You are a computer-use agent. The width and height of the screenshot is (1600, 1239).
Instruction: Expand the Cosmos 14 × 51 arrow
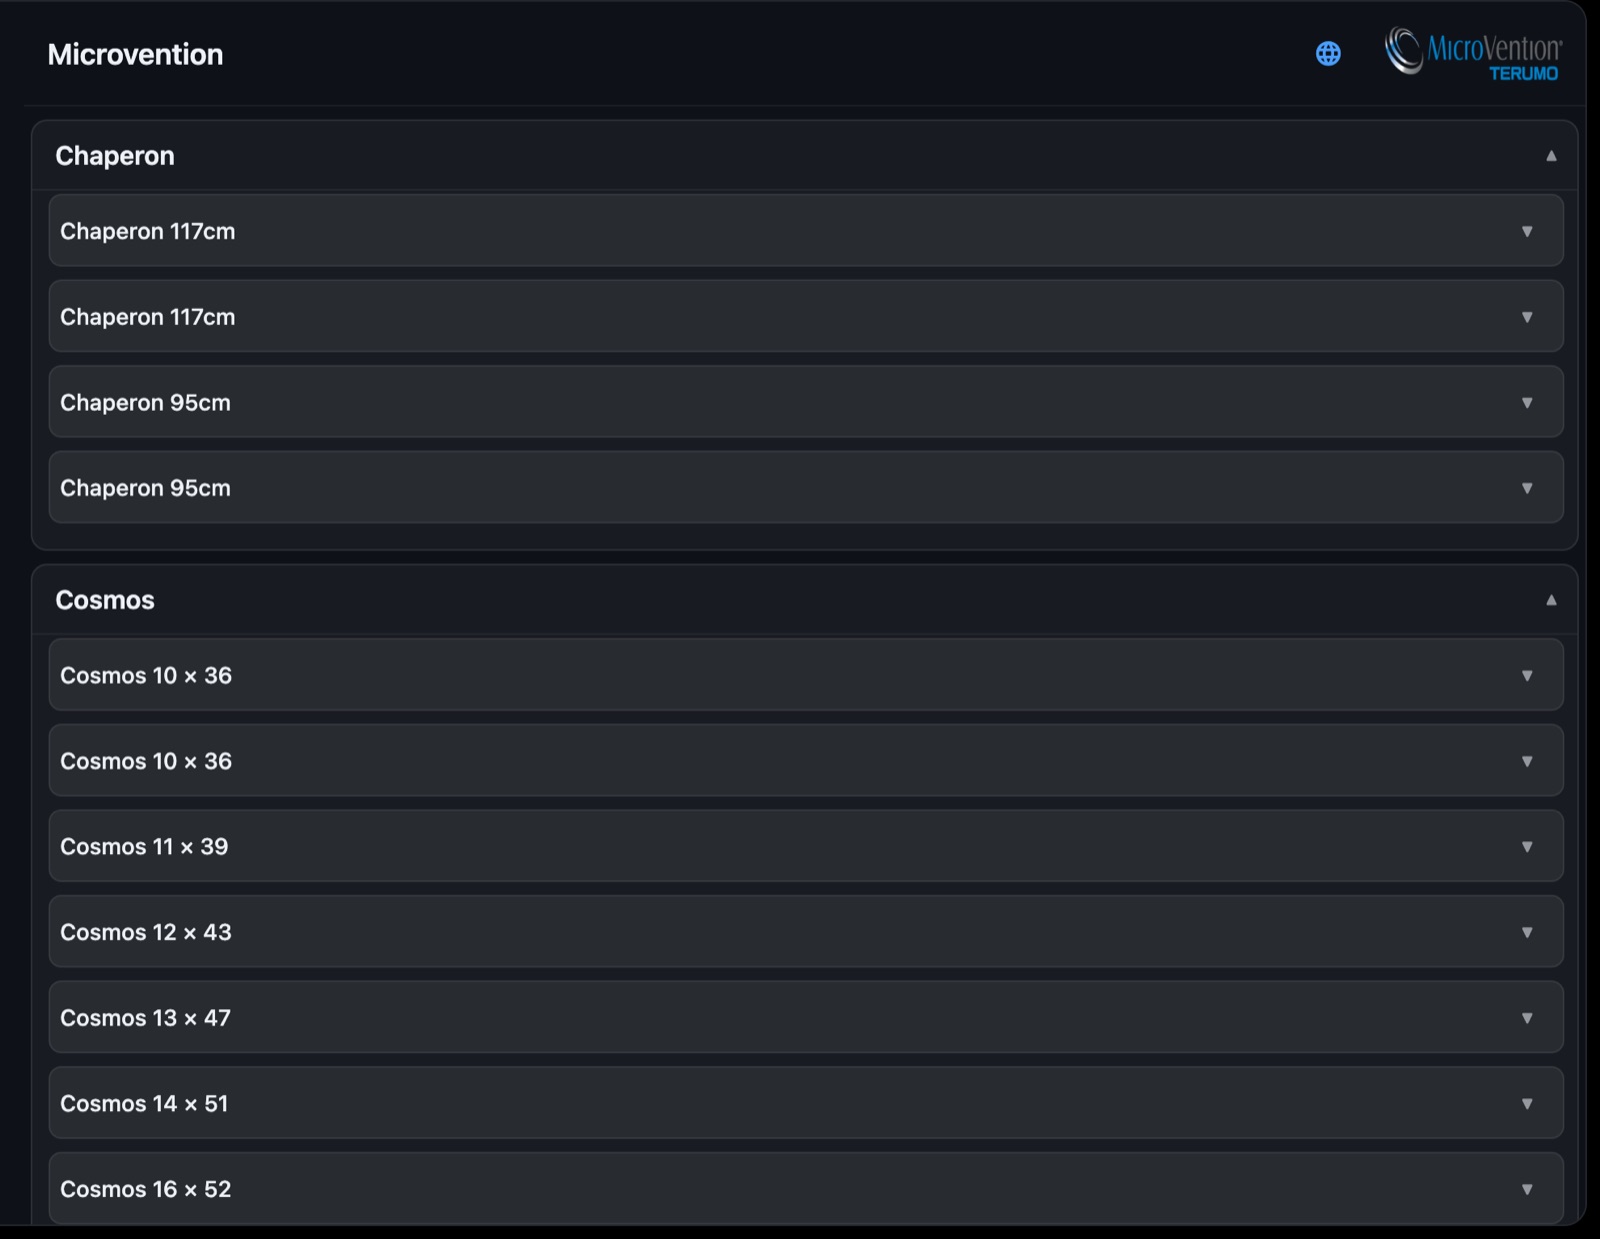(x=1527, y=1104)
